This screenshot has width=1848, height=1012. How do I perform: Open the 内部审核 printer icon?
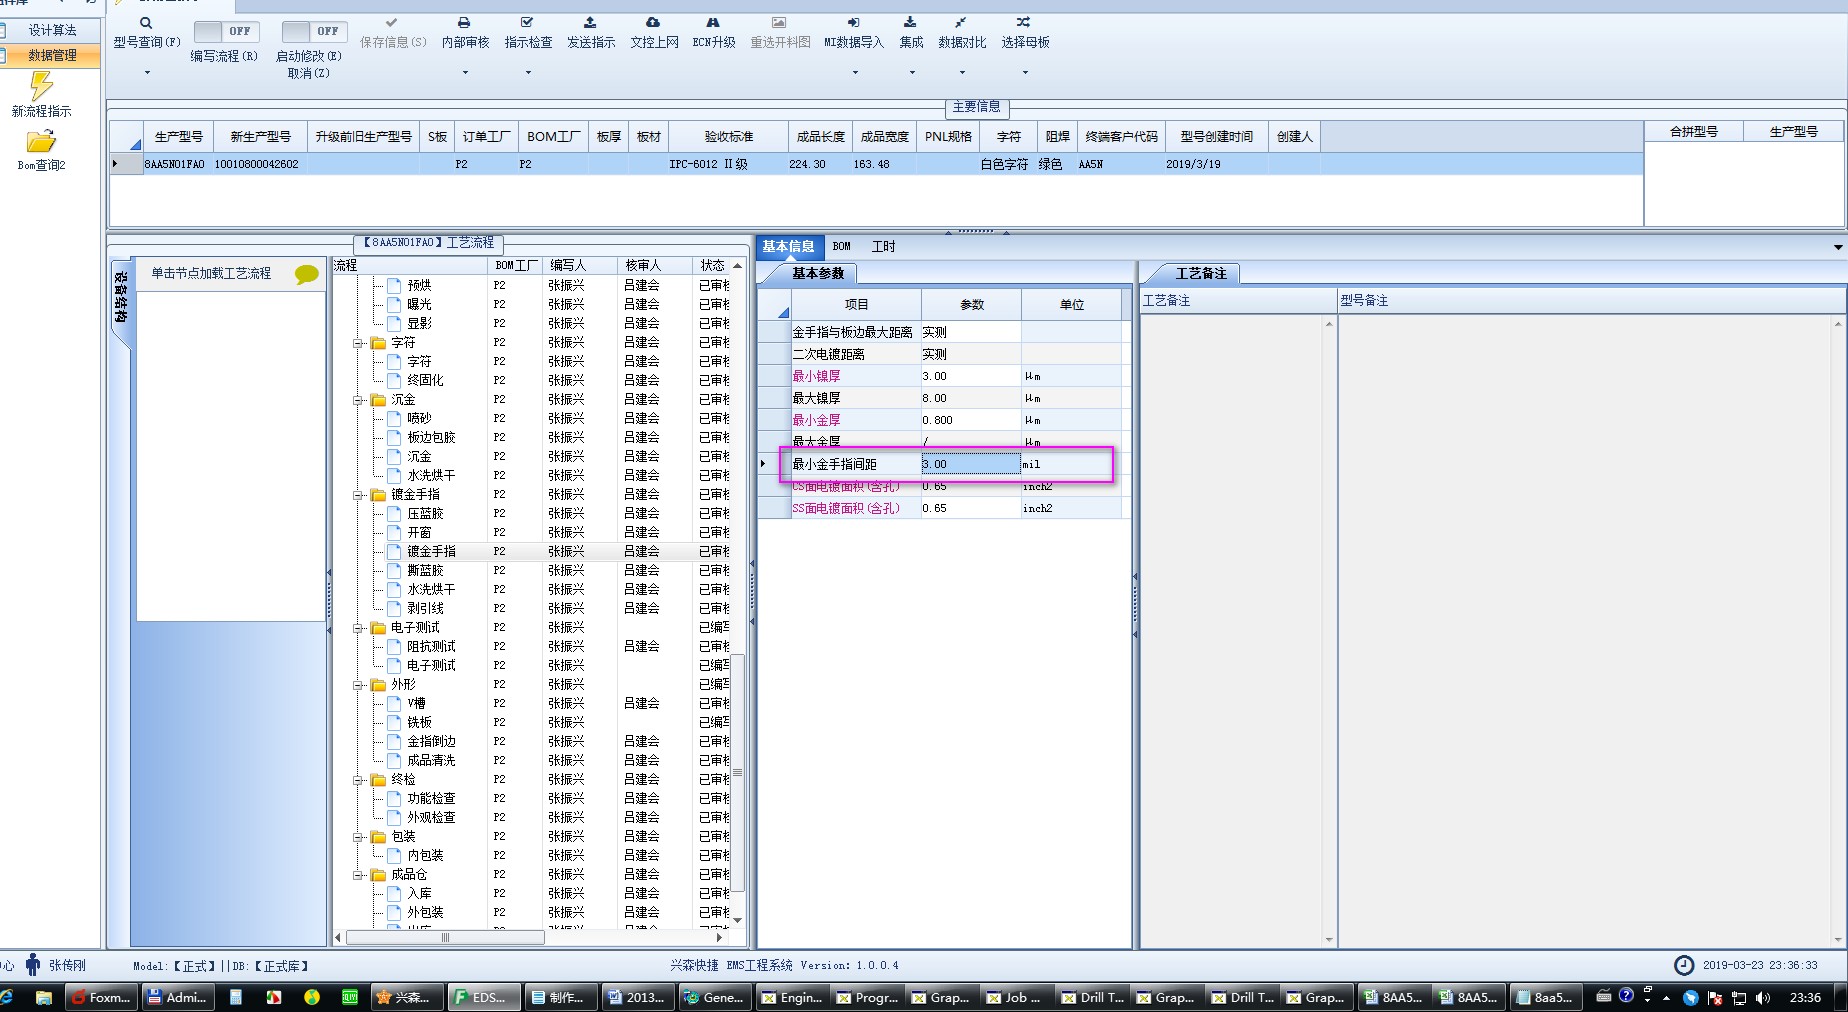point(464,22)
